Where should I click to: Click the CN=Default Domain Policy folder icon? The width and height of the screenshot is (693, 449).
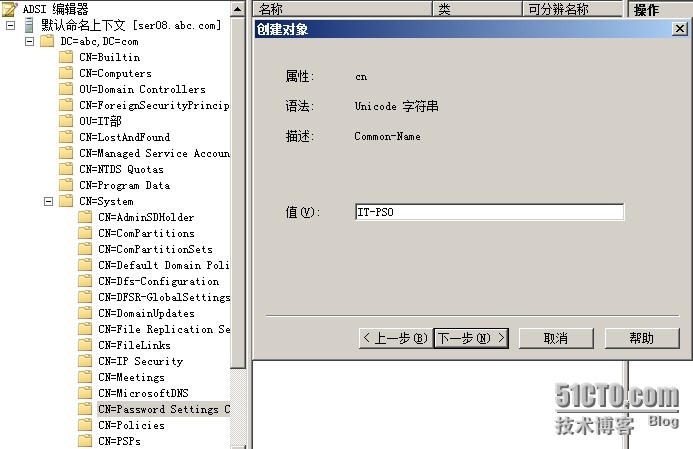coord(85,265)
